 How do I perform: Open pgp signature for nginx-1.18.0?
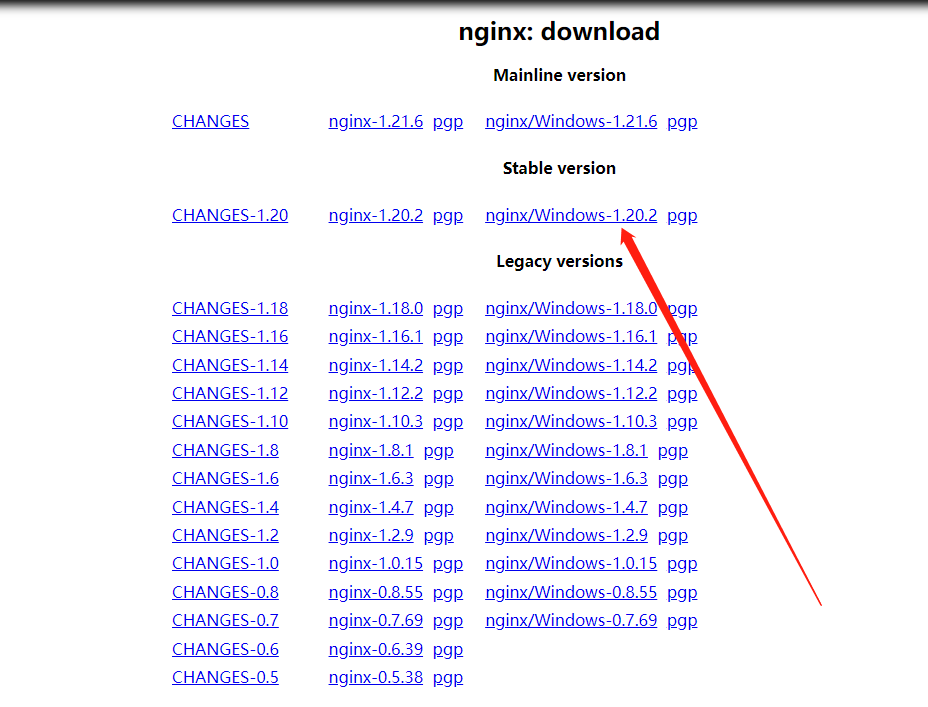point(447,309)
